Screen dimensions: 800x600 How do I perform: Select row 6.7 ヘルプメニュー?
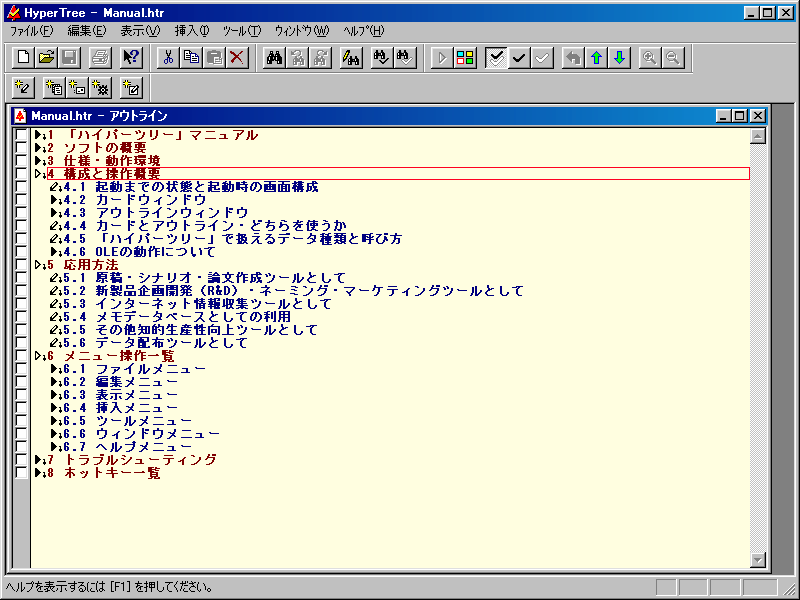click(128, 447)
